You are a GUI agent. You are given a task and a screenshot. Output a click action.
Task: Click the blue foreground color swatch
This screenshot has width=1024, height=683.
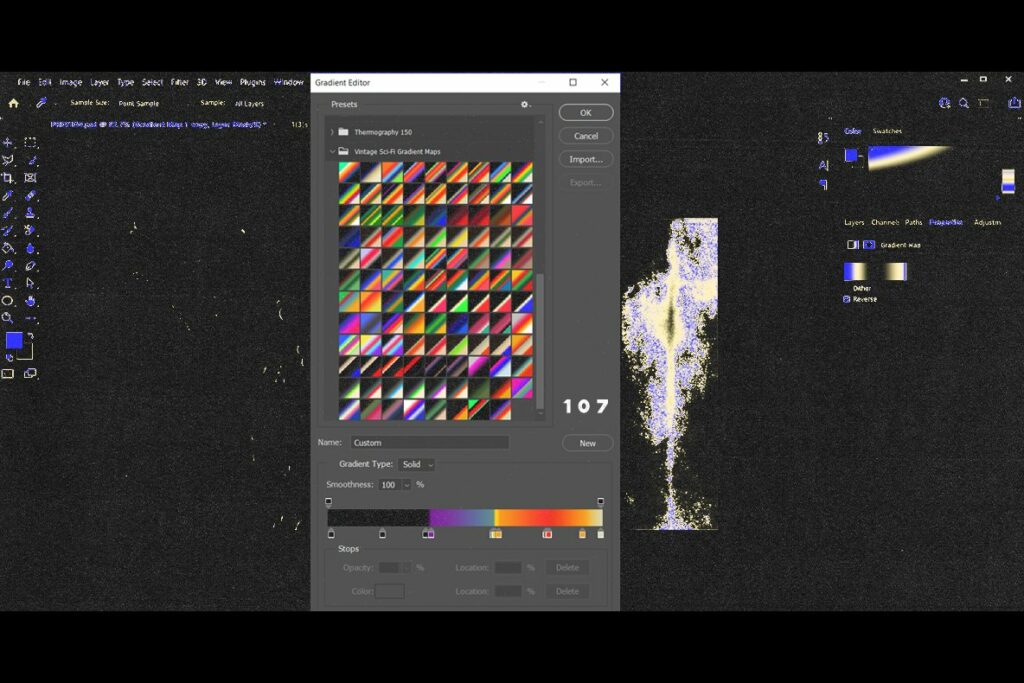pos(14,342)
